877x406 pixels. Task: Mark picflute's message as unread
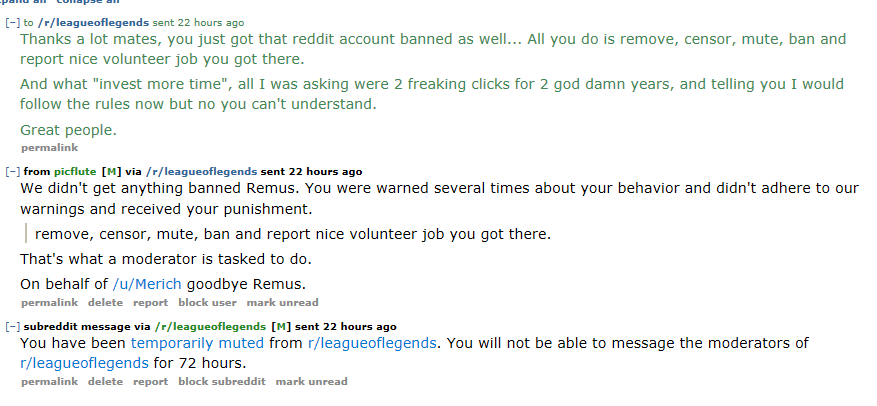coord(282,303)
